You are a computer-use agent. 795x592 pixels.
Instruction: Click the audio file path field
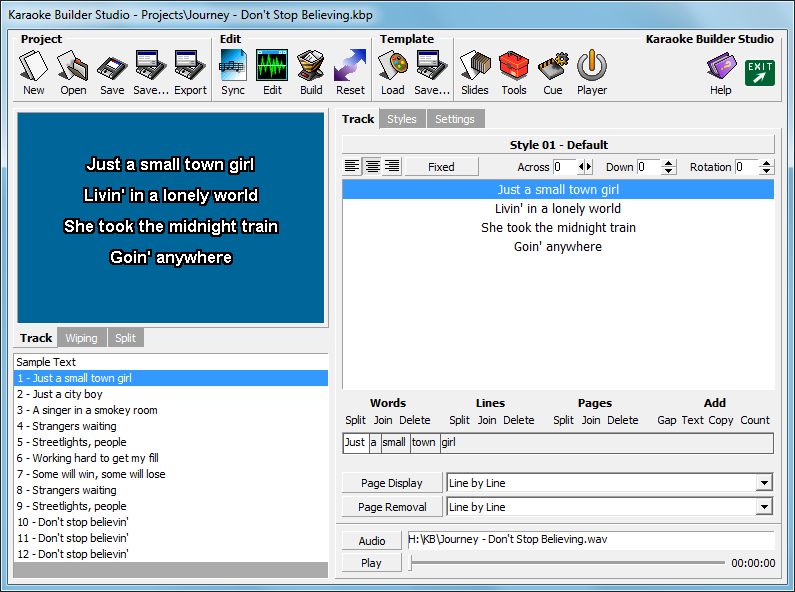[591, 540]
